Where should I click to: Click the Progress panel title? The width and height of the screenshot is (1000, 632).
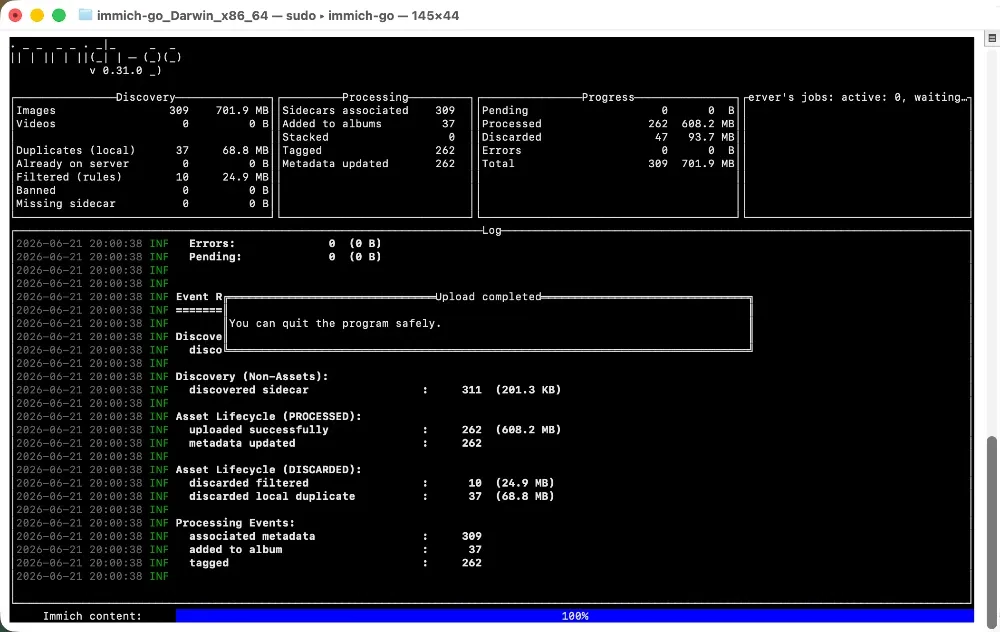[x=608, y=97]
